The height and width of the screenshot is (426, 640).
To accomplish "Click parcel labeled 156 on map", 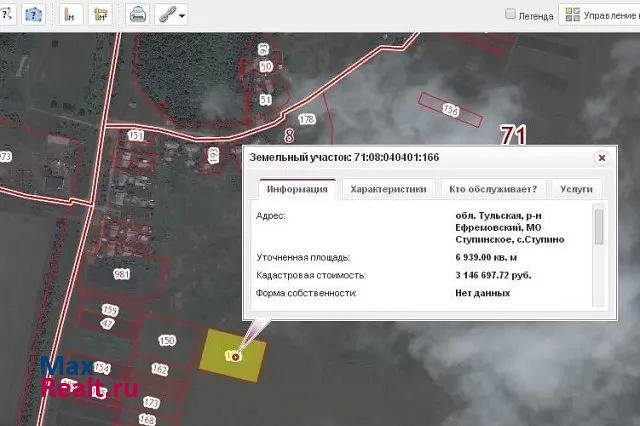I will [x=449, y=108].
